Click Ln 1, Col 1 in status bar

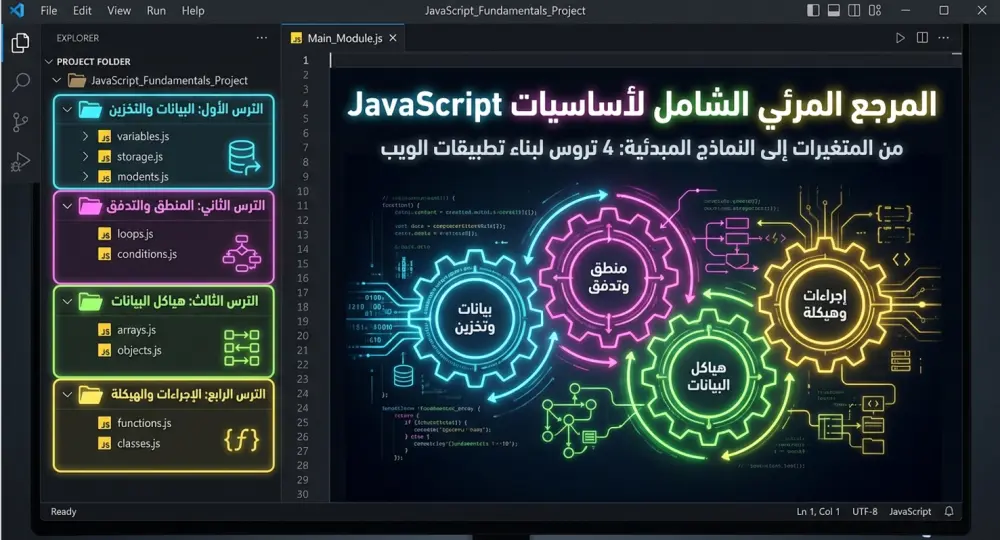click(x=818, y=511)
